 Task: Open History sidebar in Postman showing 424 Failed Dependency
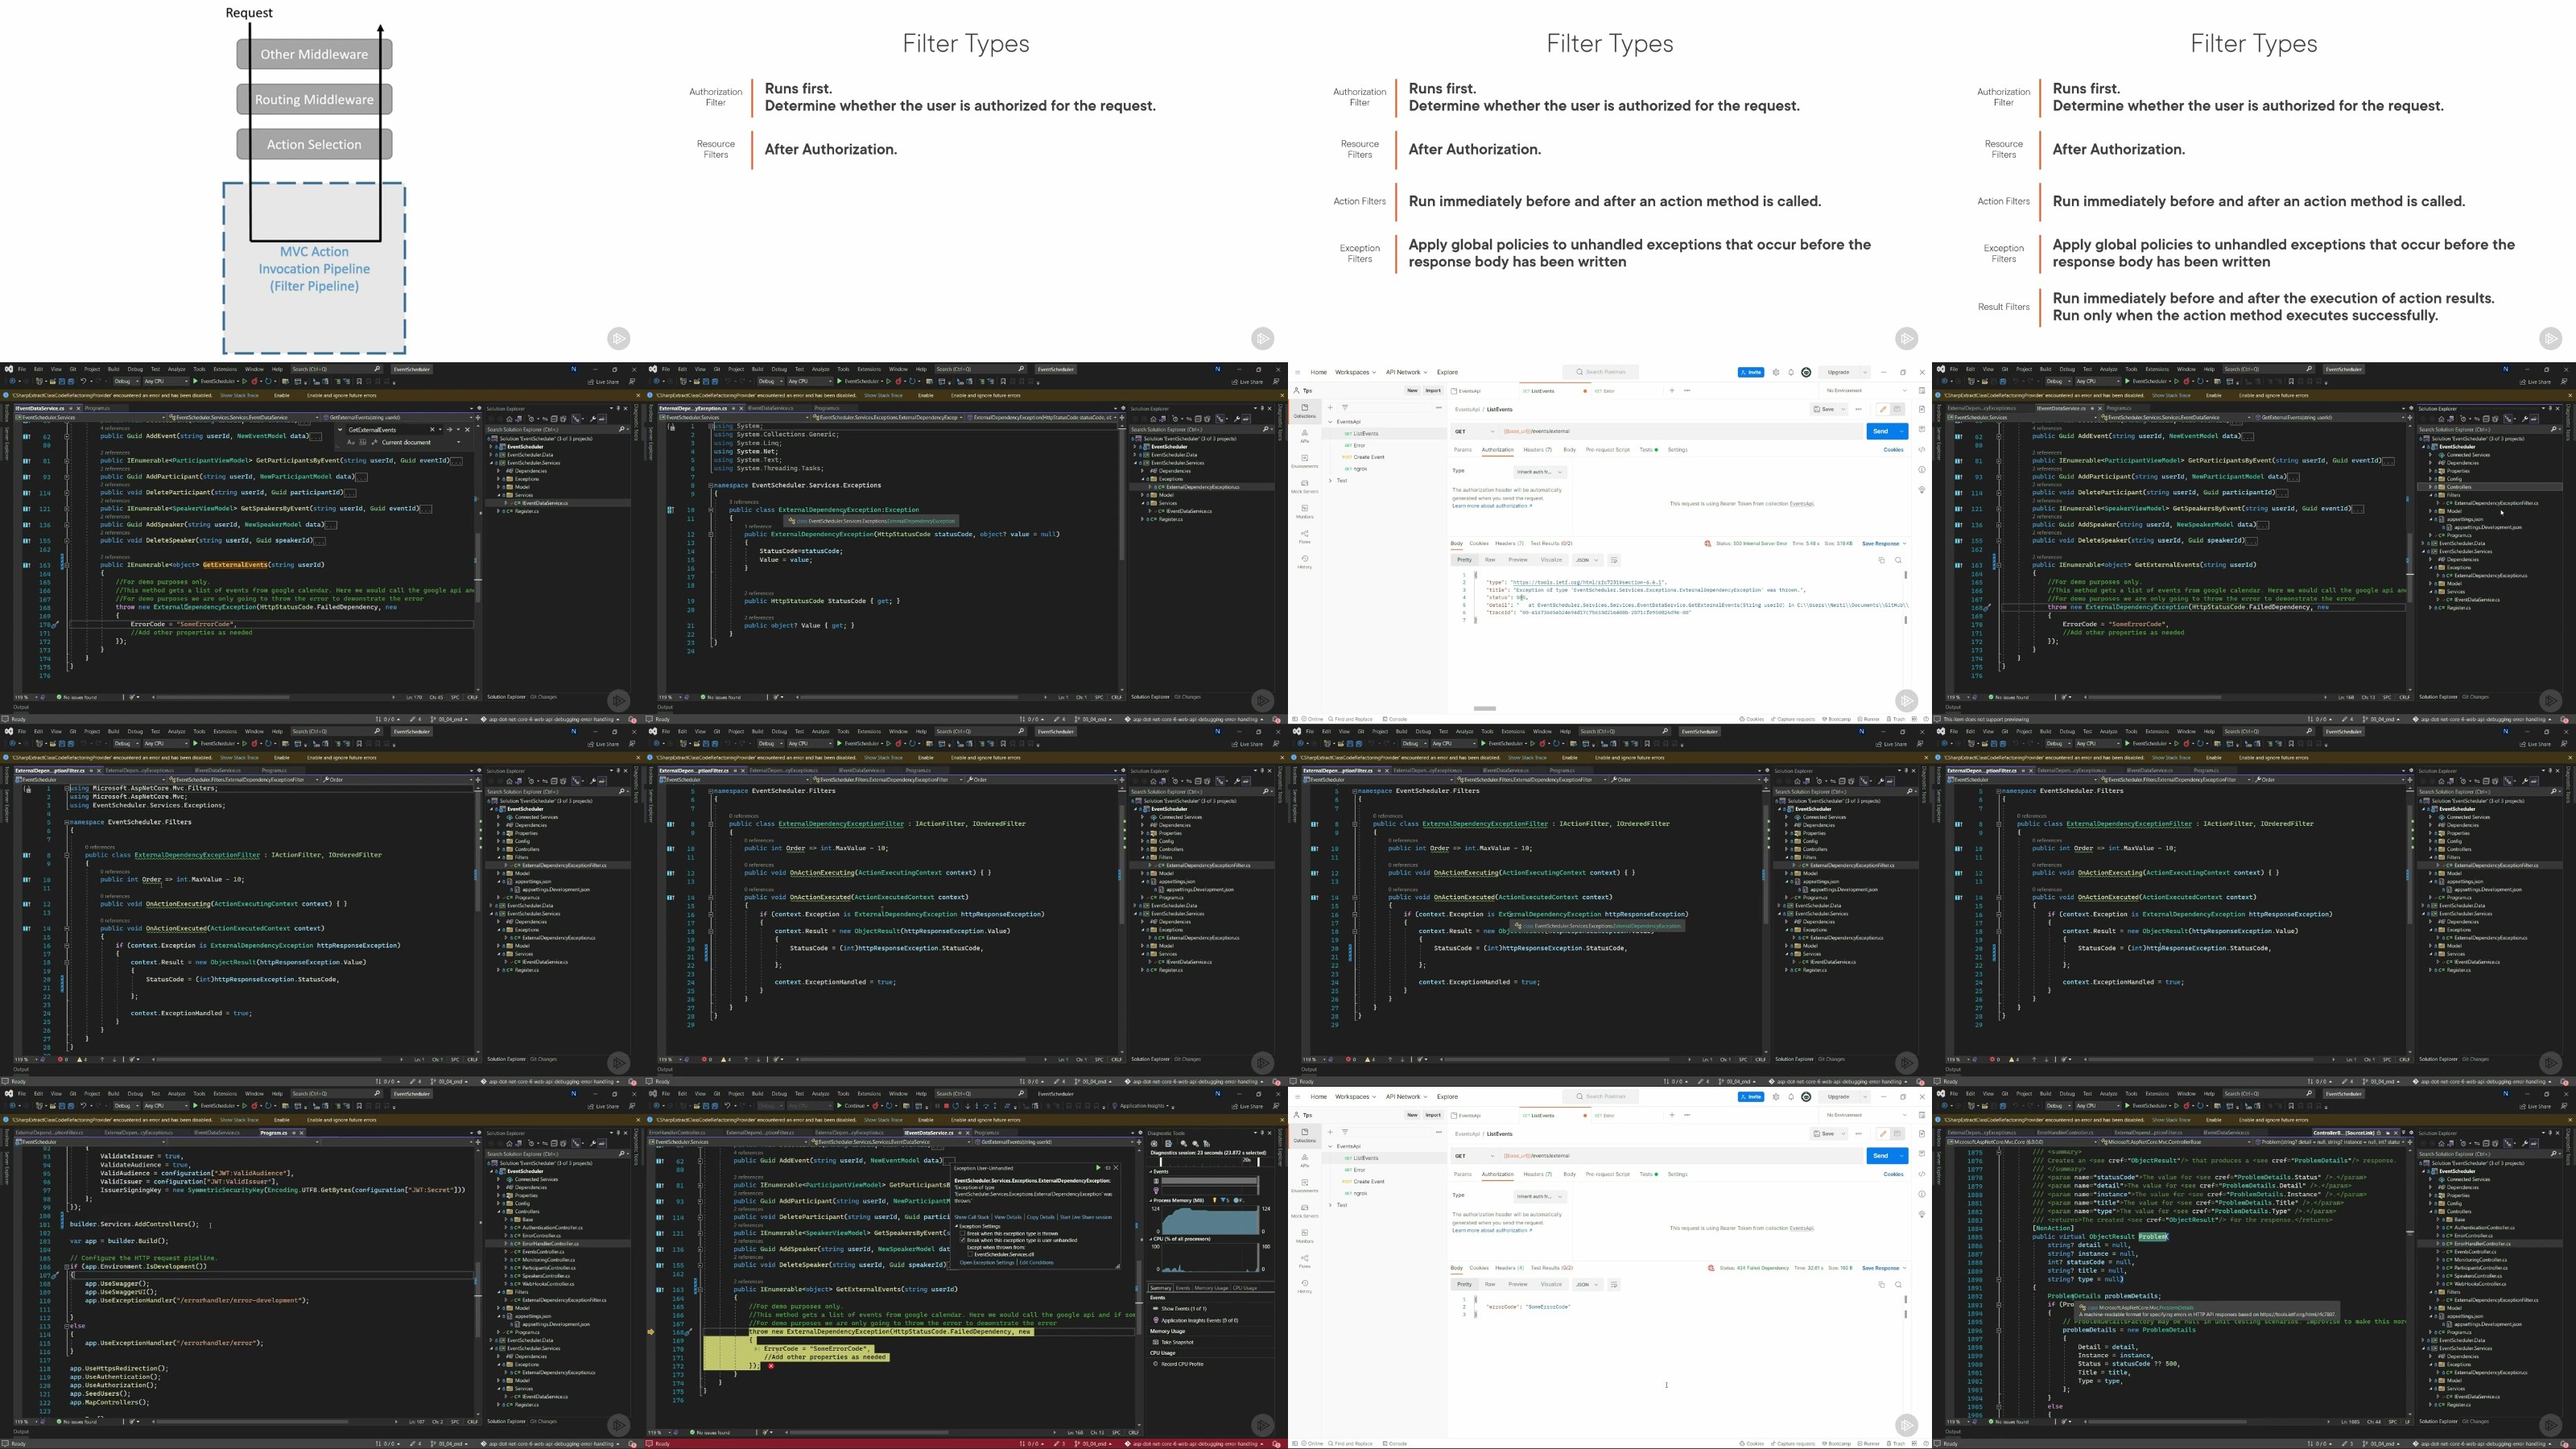[1304, 1284]
